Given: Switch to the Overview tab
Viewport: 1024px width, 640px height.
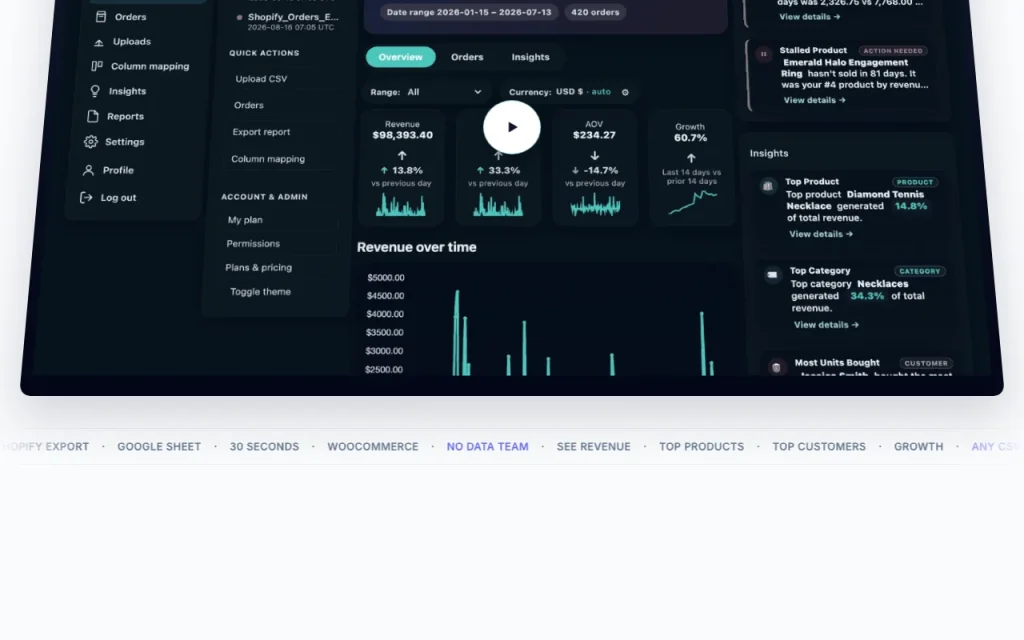Looking at the screenshot, I should pyautogui.click(x=400, y=57).
